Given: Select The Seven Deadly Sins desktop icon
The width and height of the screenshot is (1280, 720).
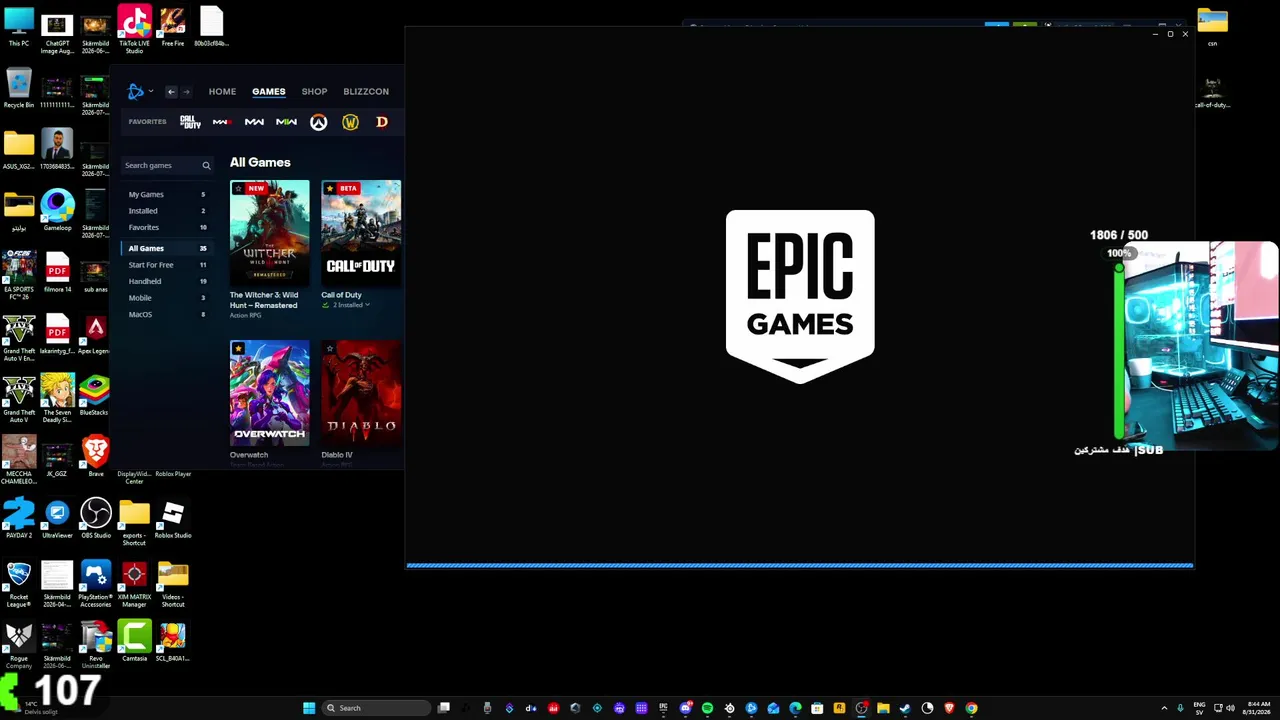Looking at the screenshot, I should [57, 398].
